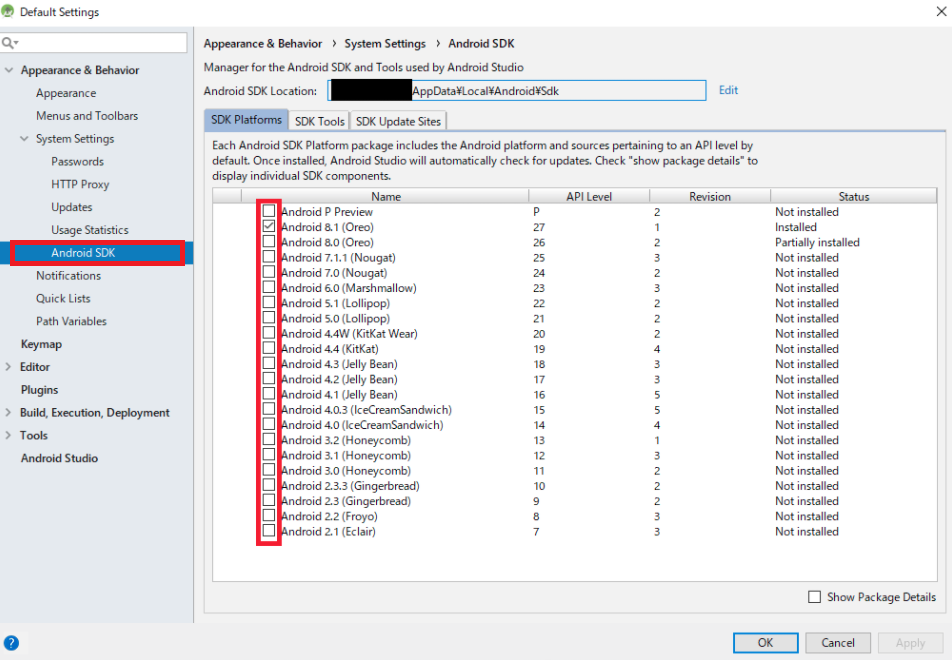Click the Cancel button

pos(838,642)
